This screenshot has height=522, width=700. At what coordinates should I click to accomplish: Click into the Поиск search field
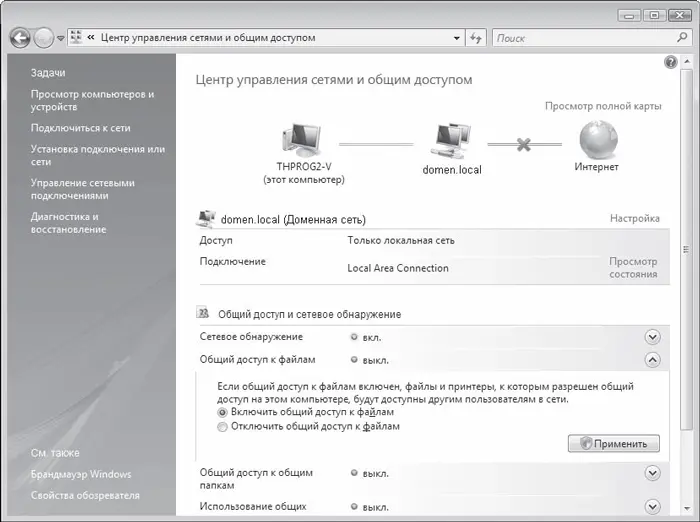coord(585,38)
